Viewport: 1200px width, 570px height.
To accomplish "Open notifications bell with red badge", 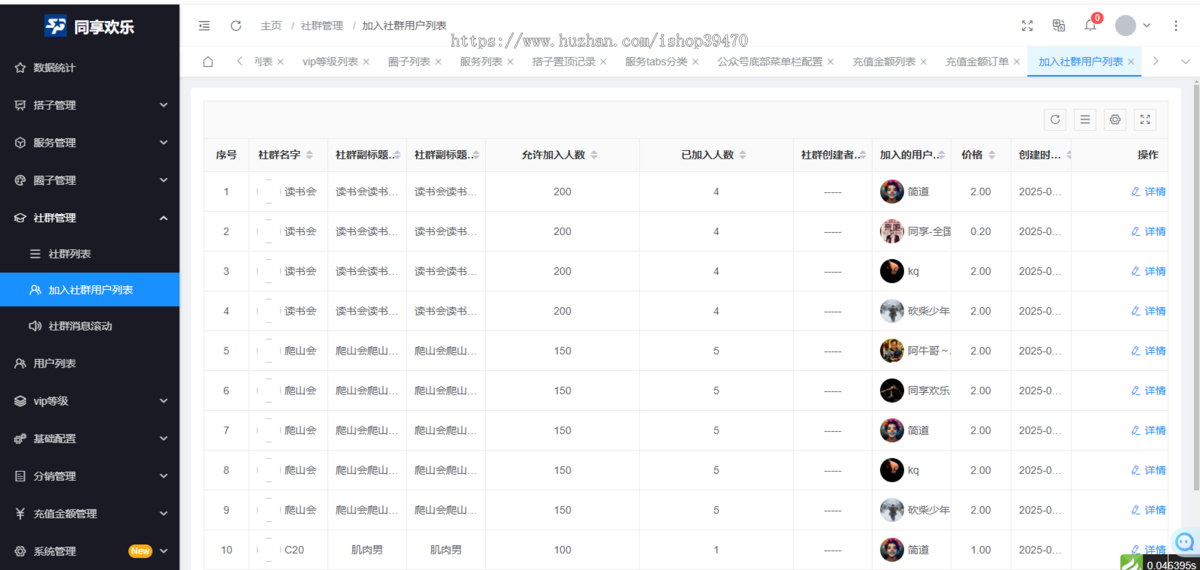I will pyautogui.click(x=1091, y=25).
